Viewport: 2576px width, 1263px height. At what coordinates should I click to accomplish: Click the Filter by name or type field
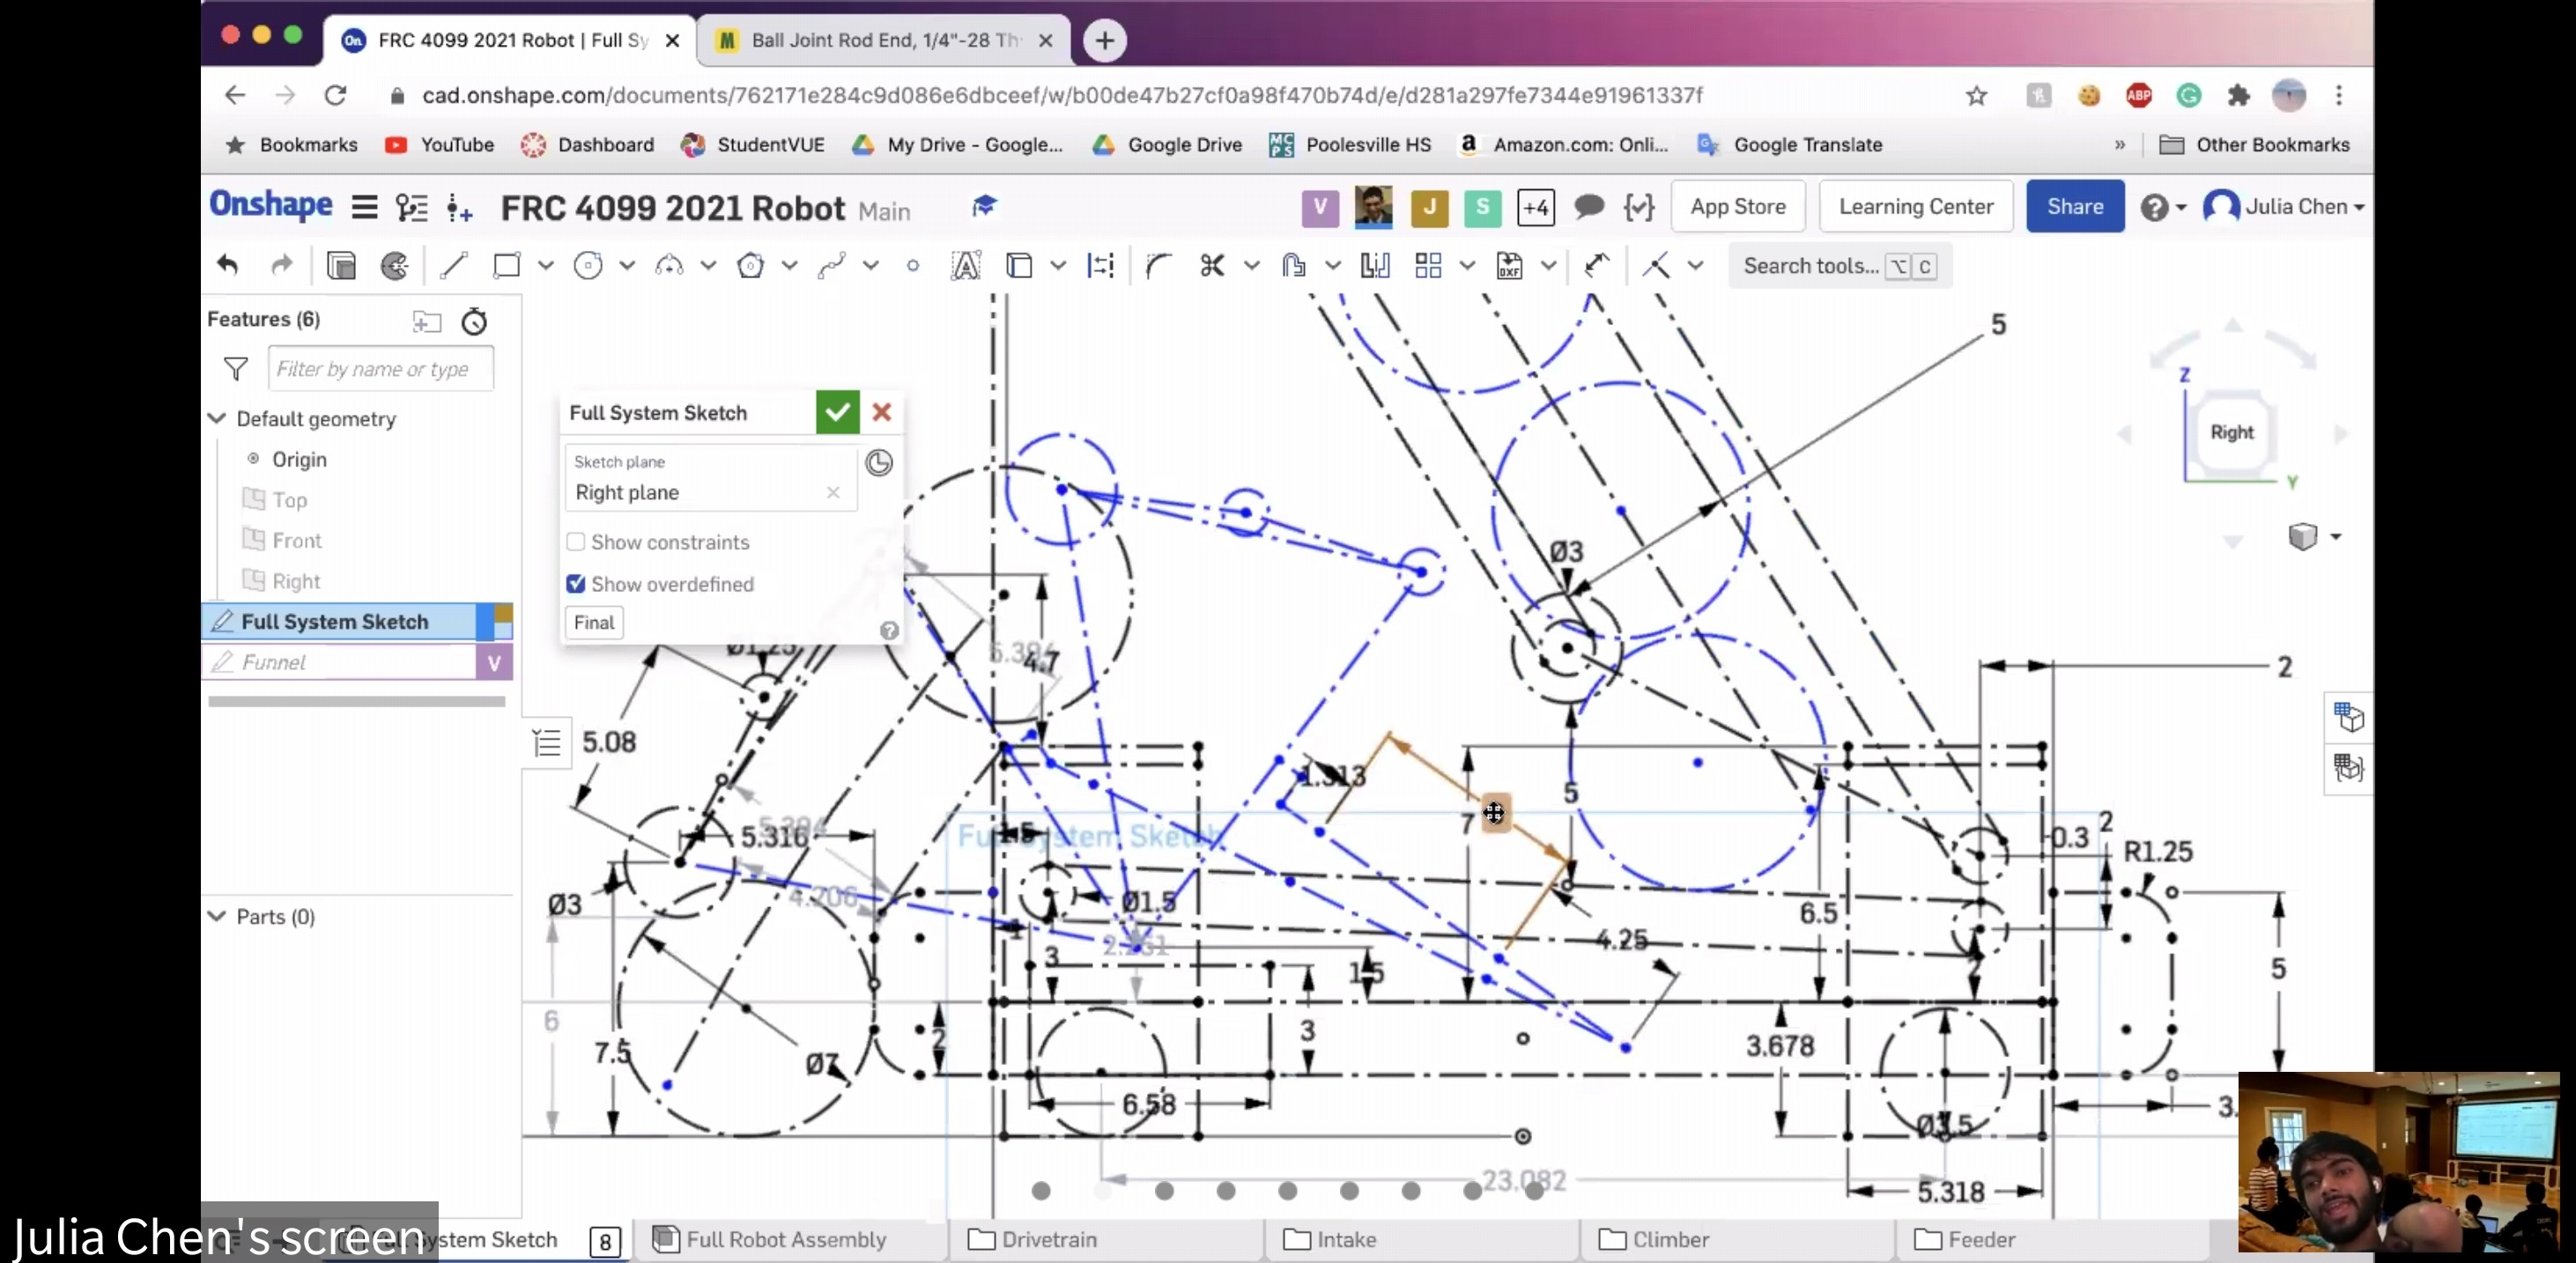[380, 369]
